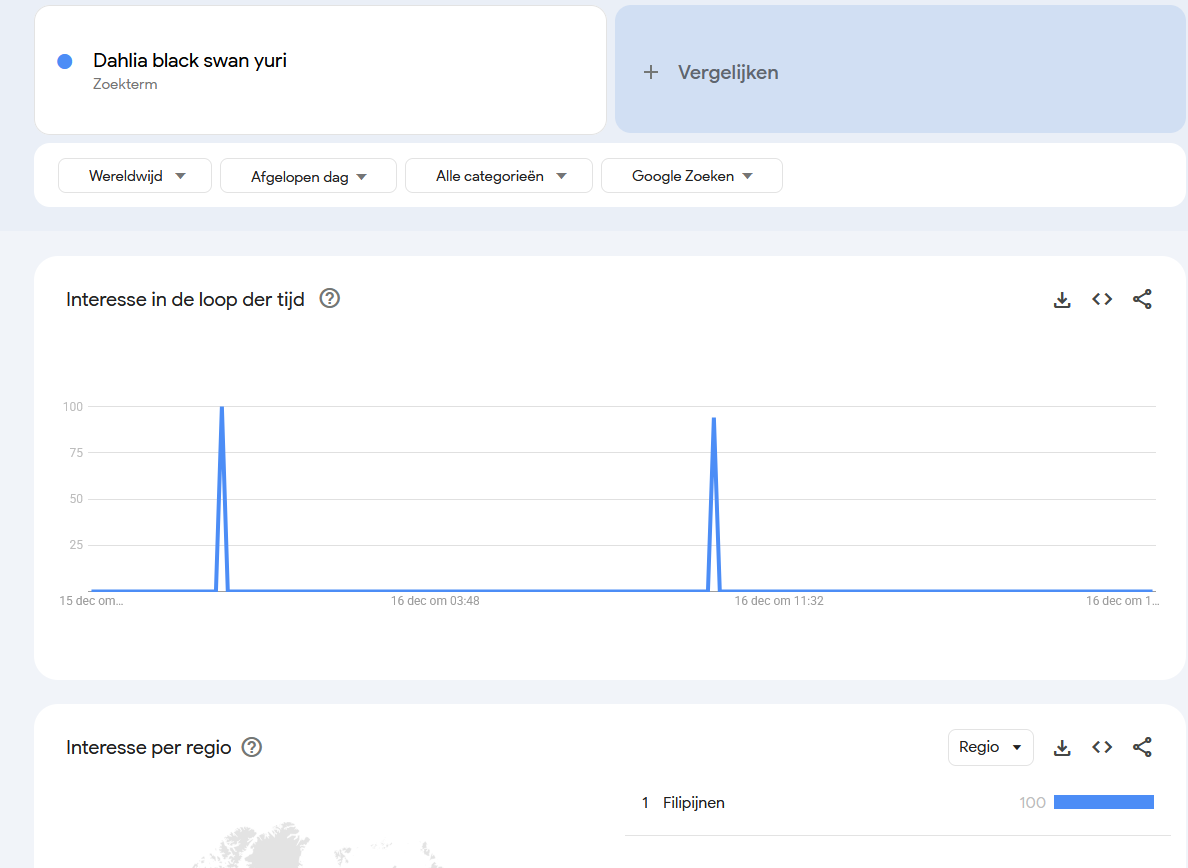Click the Filipijnen region row
This screenshot has height=868, width=1188.
point(898,803)
